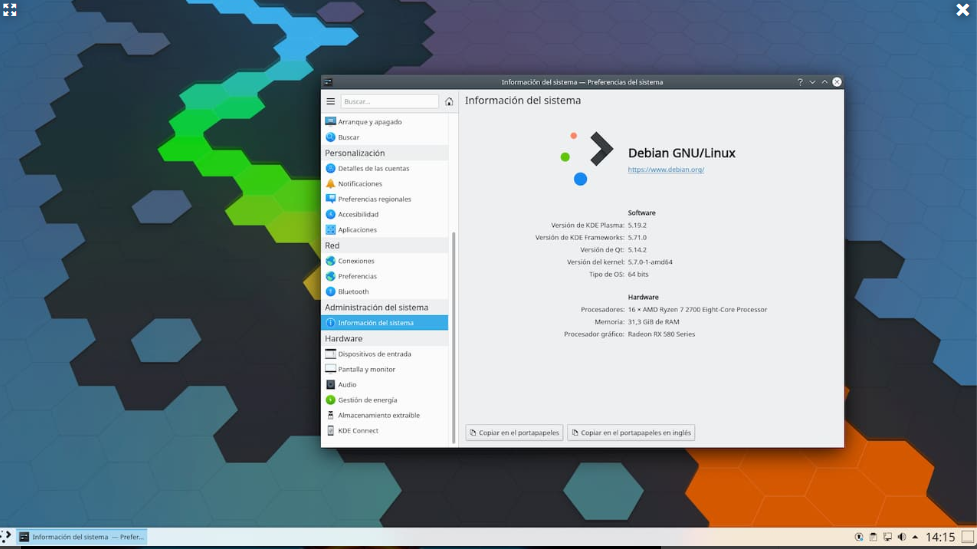Image resolution: width=977 pixels, height=549 pixels.
Task: Click the sidebar vertical scrollbar
Action: coord(454,337)
